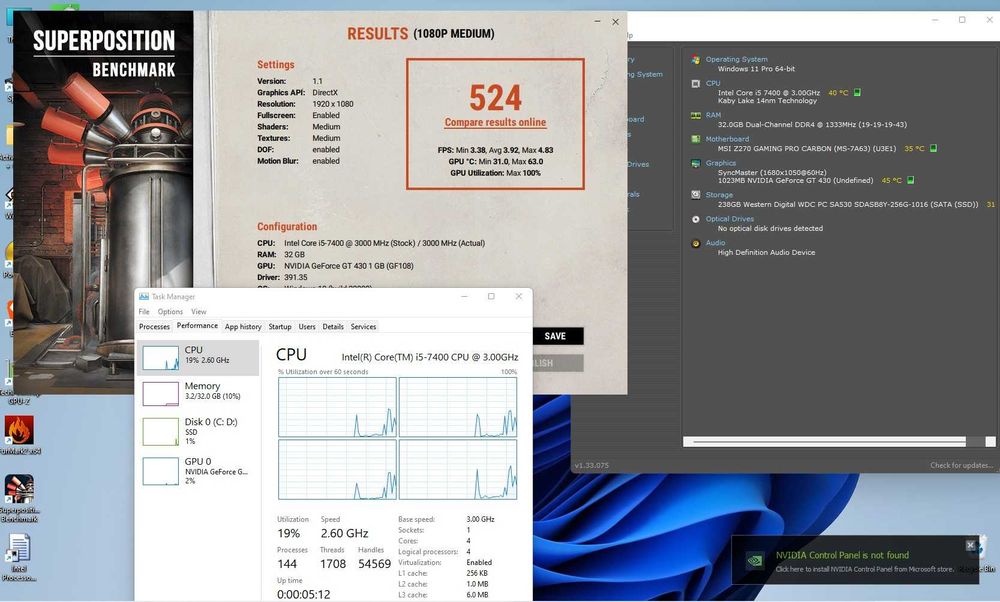Click 'Windows 11 Pro 64-bit' text

click(756, 69)
